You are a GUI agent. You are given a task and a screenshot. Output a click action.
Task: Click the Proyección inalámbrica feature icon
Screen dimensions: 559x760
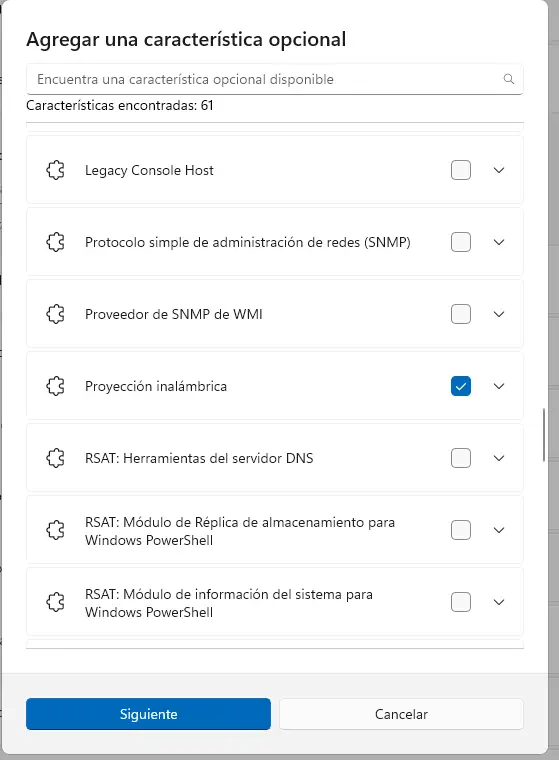tap(56, 386)
